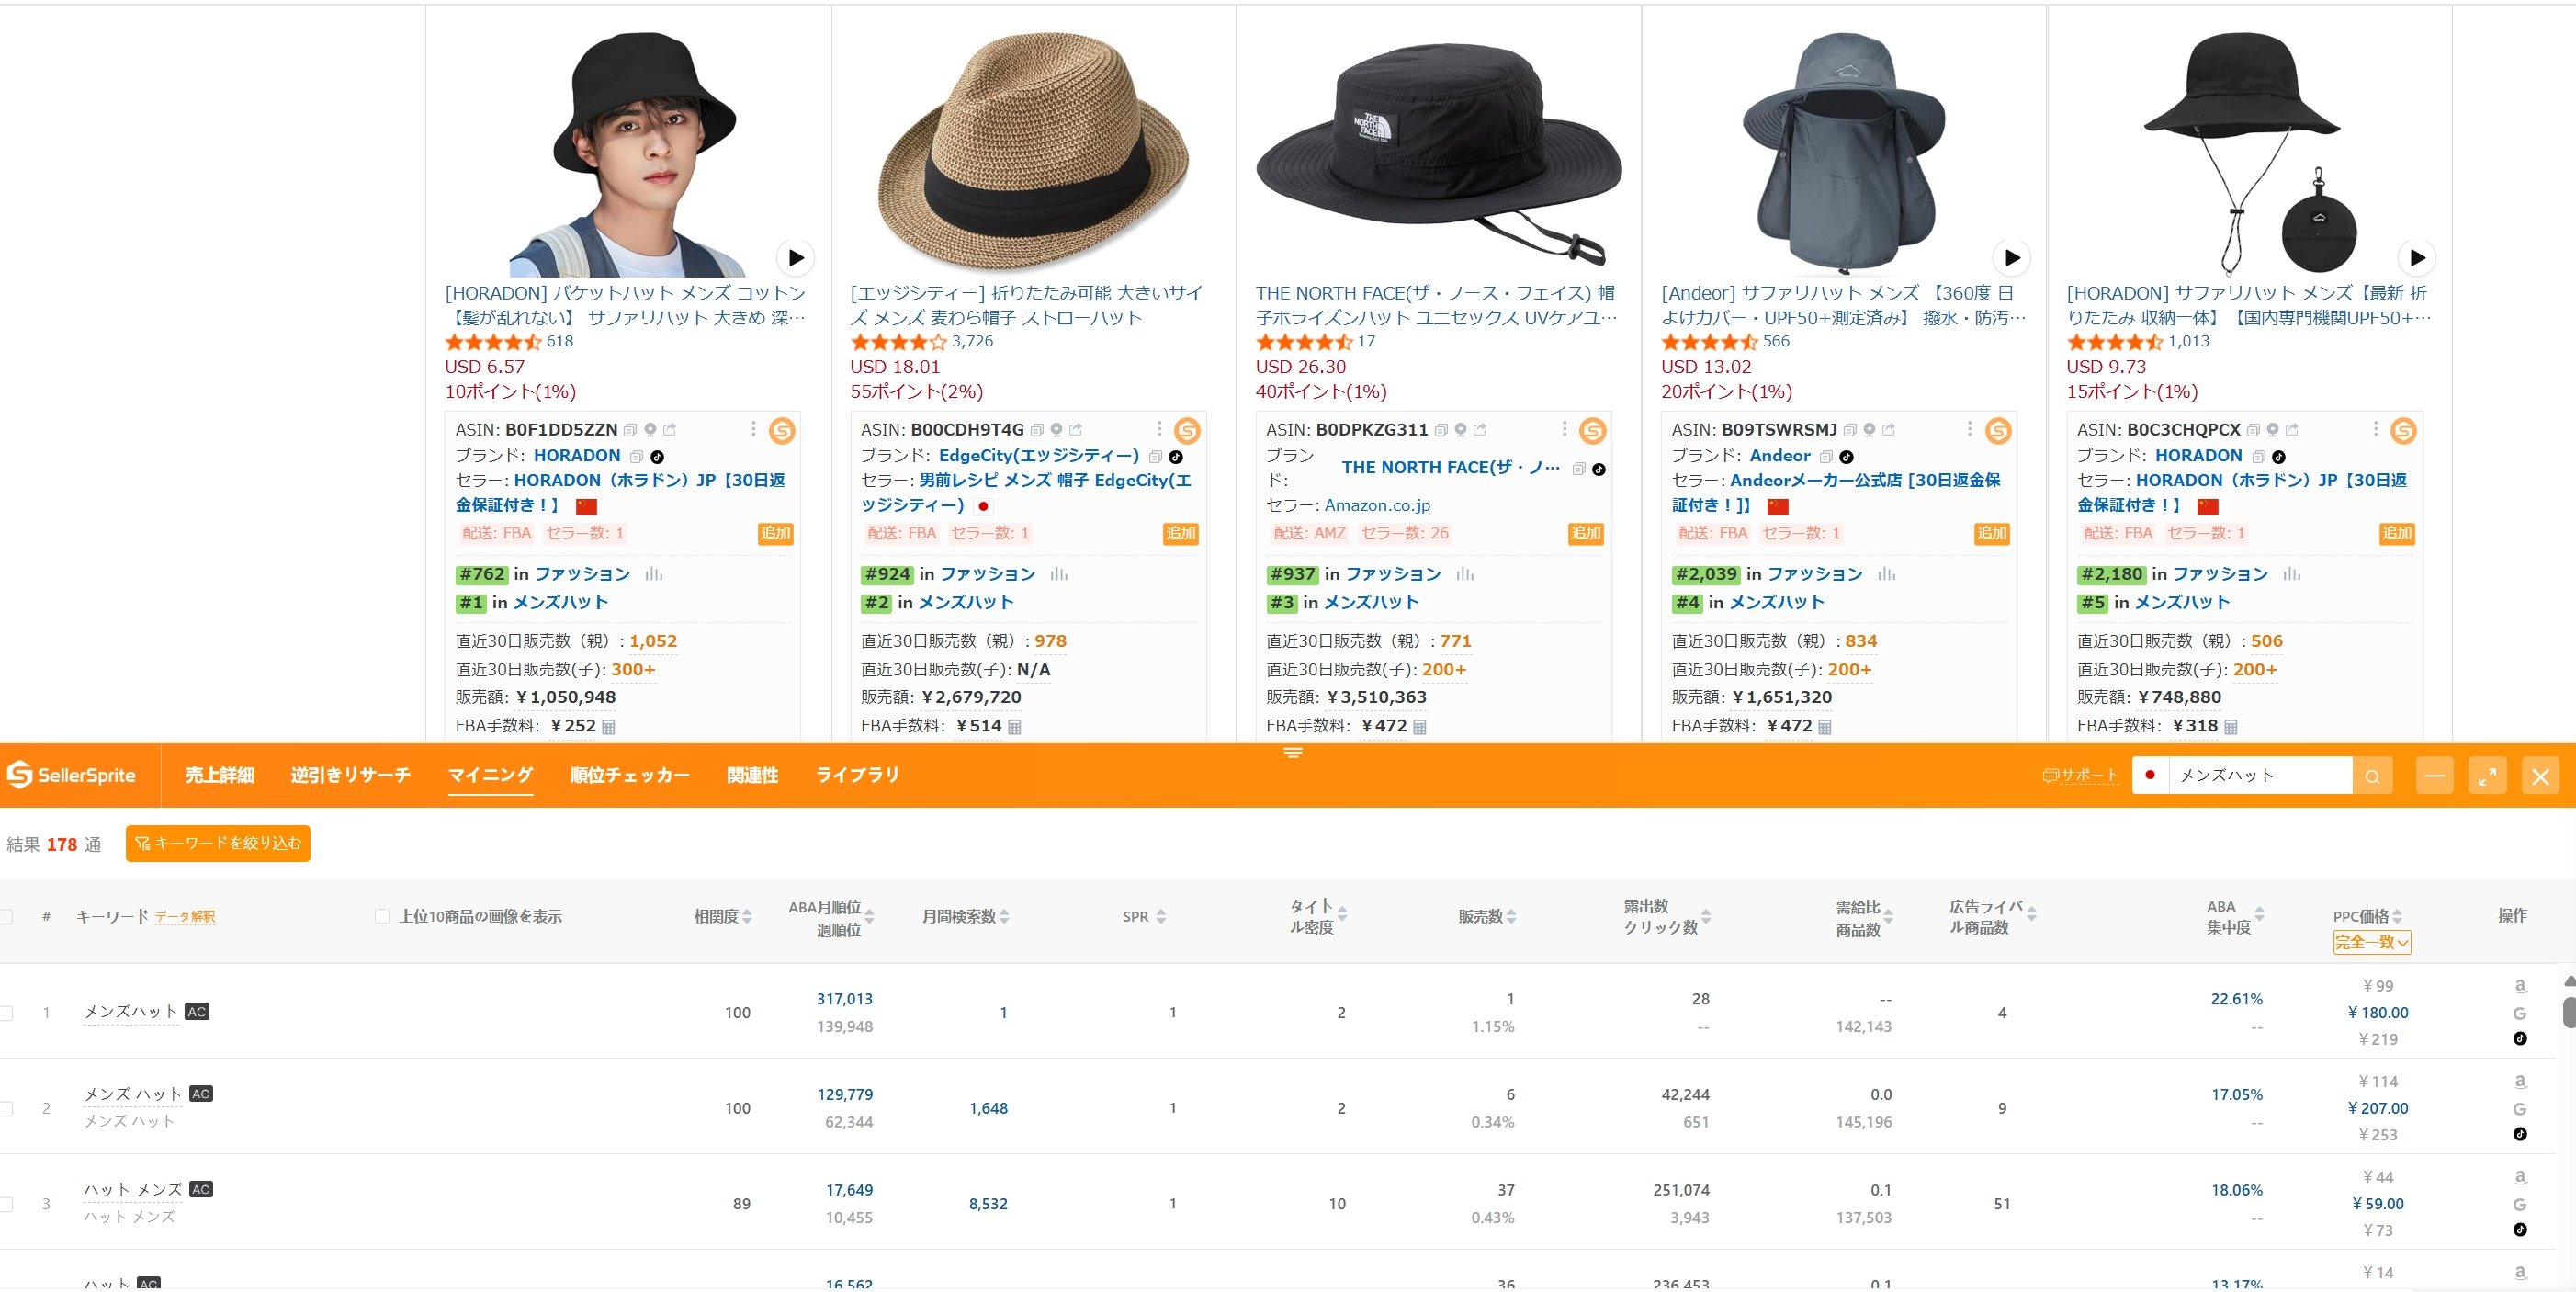This screenshot has height=1292, width=2576.
Task: Check the row 2 メンズ ハット checkbox
Action: coord(6,1109)
